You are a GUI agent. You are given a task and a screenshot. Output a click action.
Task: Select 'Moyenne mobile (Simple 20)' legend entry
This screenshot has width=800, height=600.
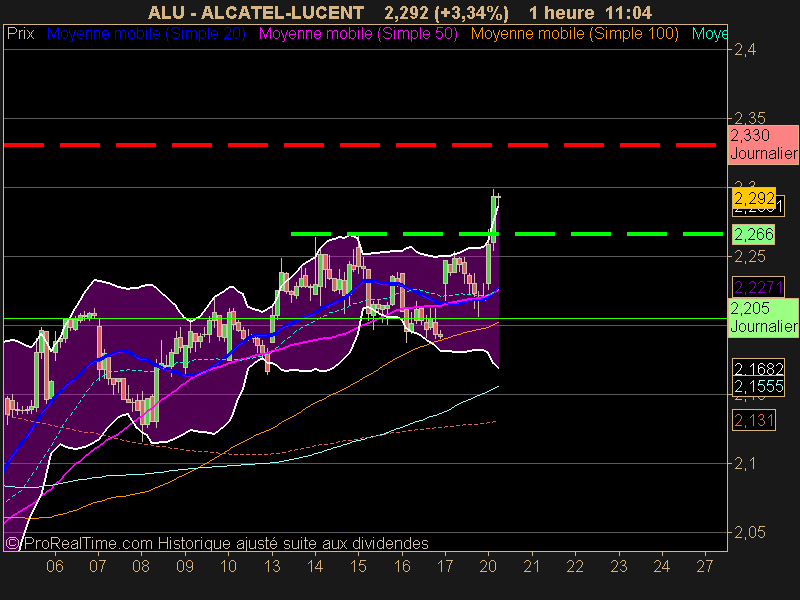coord(146,34)
